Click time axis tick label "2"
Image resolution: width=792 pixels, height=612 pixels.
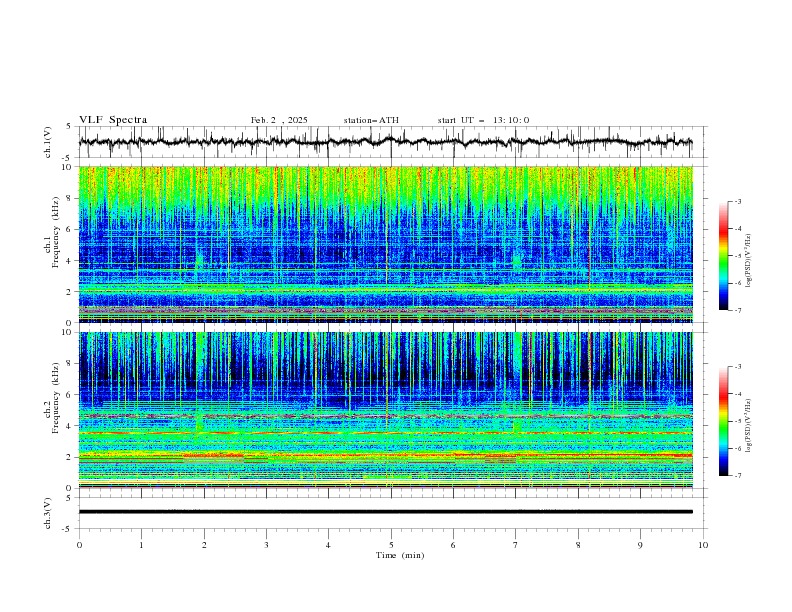tap(204, 545)
